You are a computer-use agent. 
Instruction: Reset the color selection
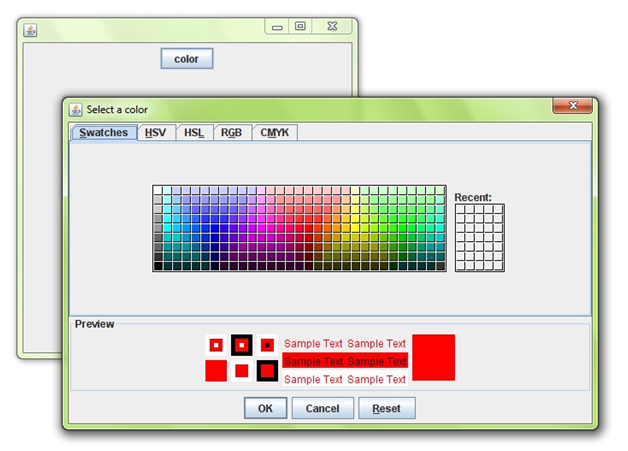point(386,408)
